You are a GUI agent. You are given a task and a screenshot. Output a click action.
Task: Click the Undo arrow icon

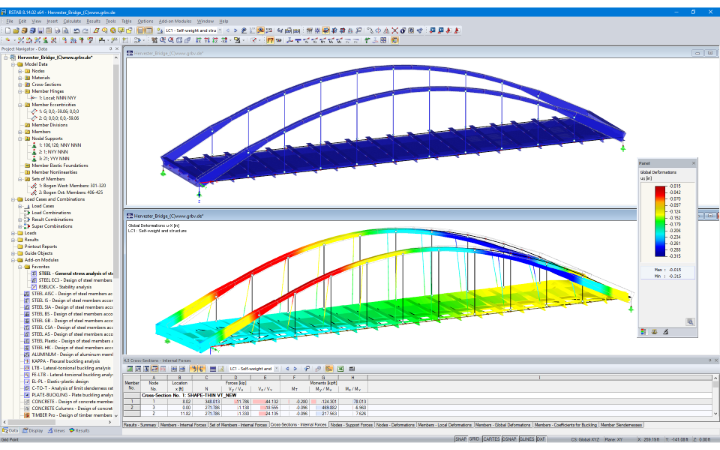click(x=77, y=31)
